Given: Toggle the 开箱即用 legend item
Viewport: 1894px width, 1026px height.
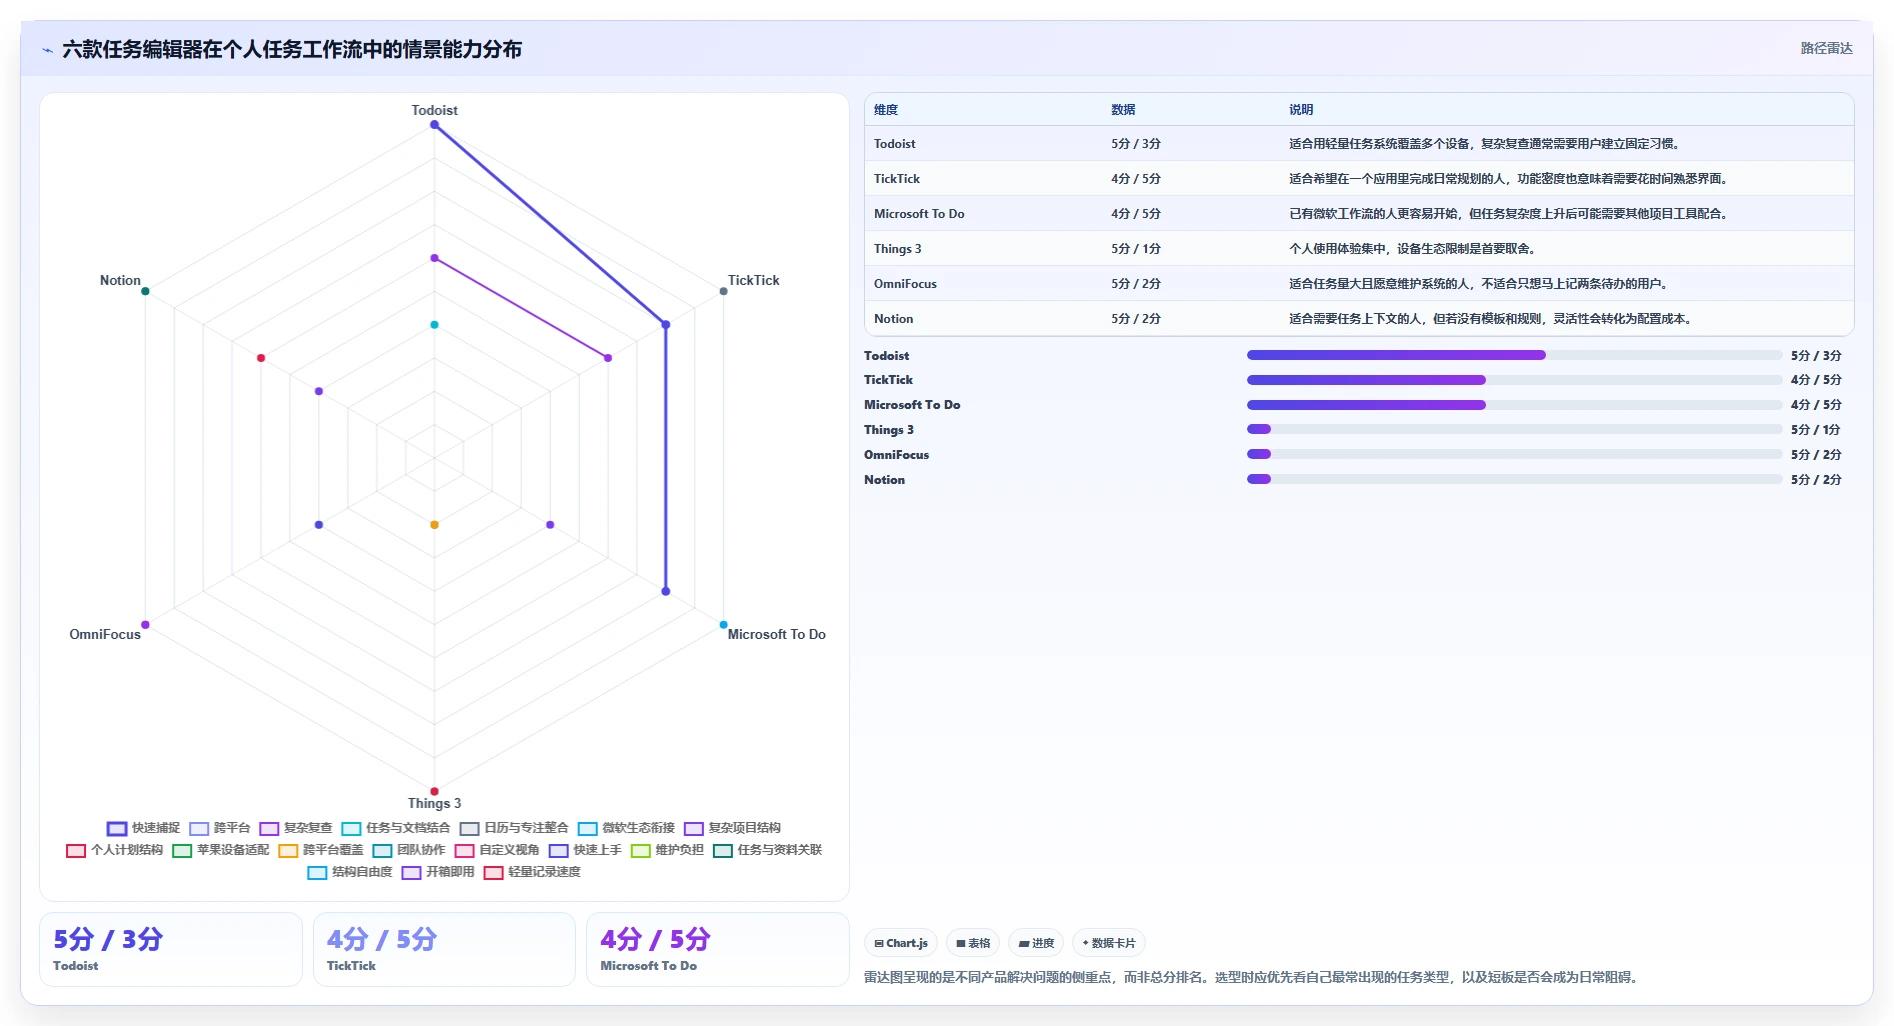Looking at the screenshot, I should tap(438, 872).
